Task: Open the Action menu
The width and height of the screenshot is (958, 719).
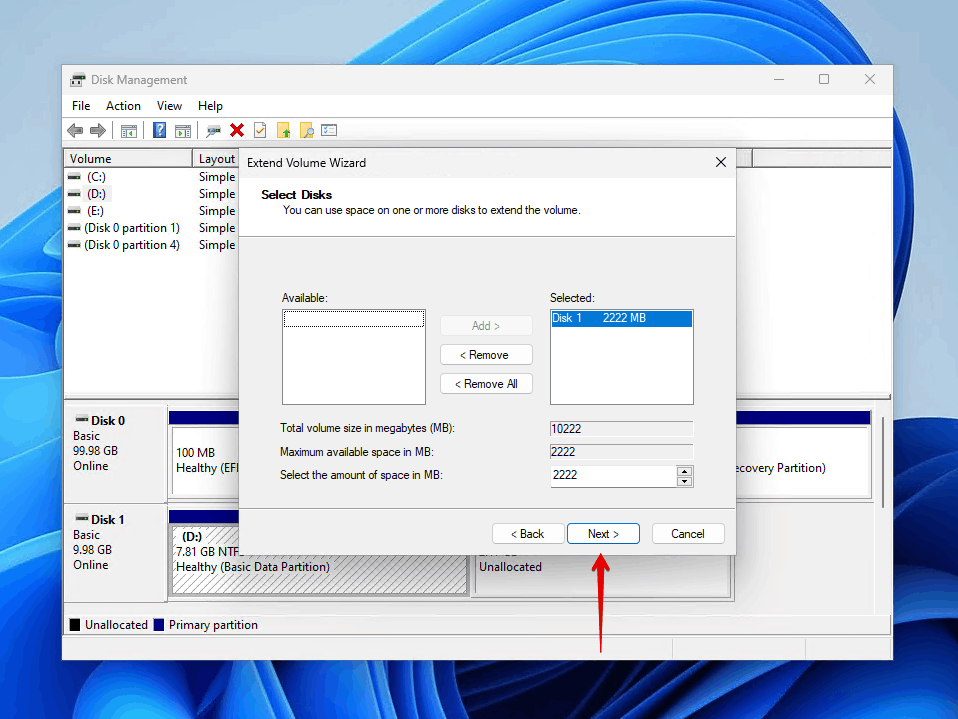Action: tap(123, 105)
